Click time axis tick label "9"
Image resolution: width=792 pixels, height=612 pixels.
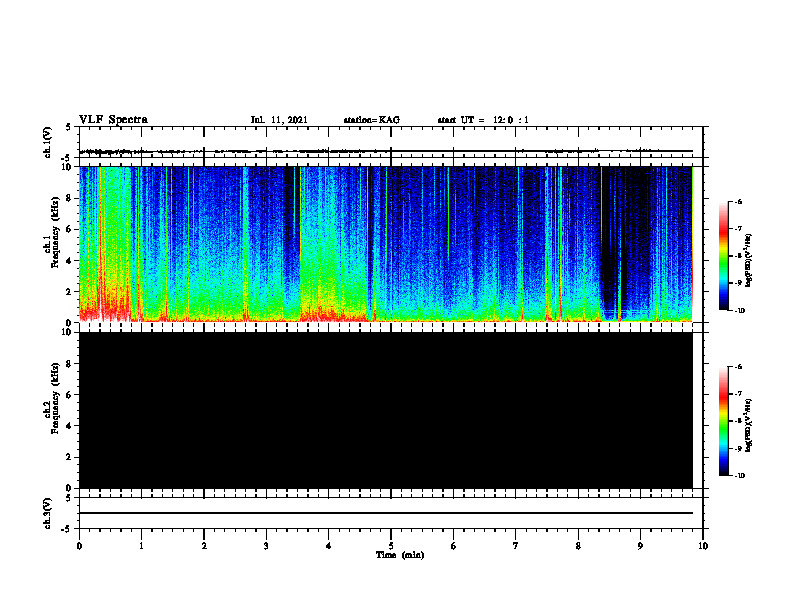click(x=640, y=546)
